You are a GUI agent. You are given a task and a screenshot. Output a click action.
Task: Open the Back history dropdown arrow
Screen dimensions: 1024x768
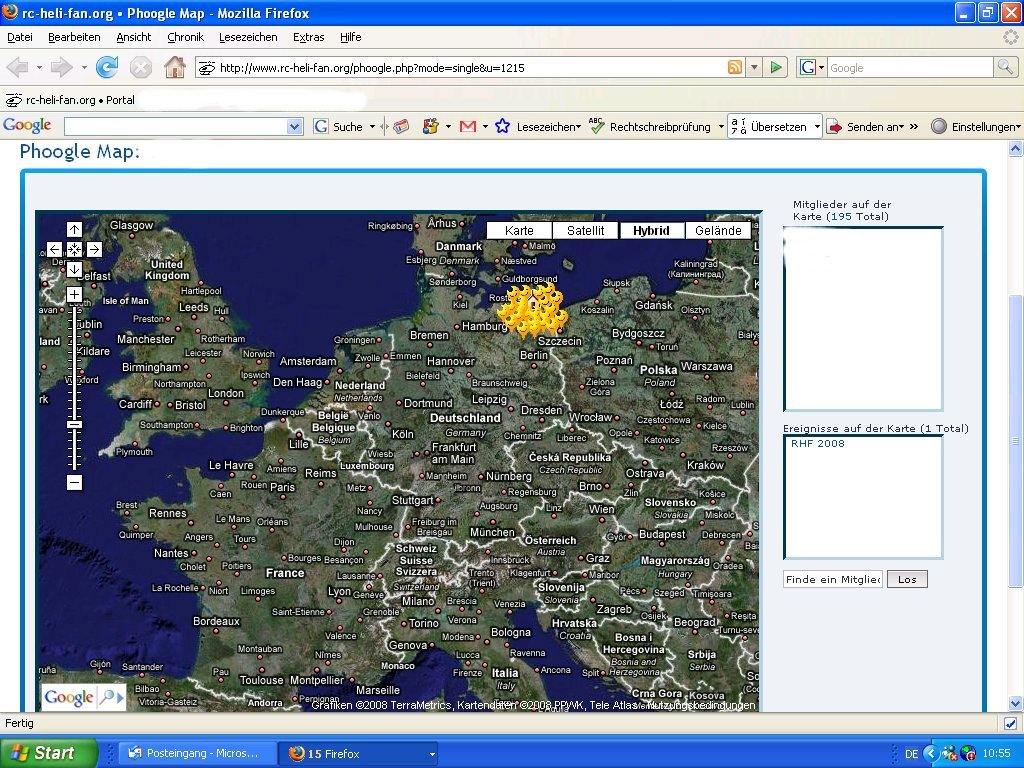coord(39,67)
